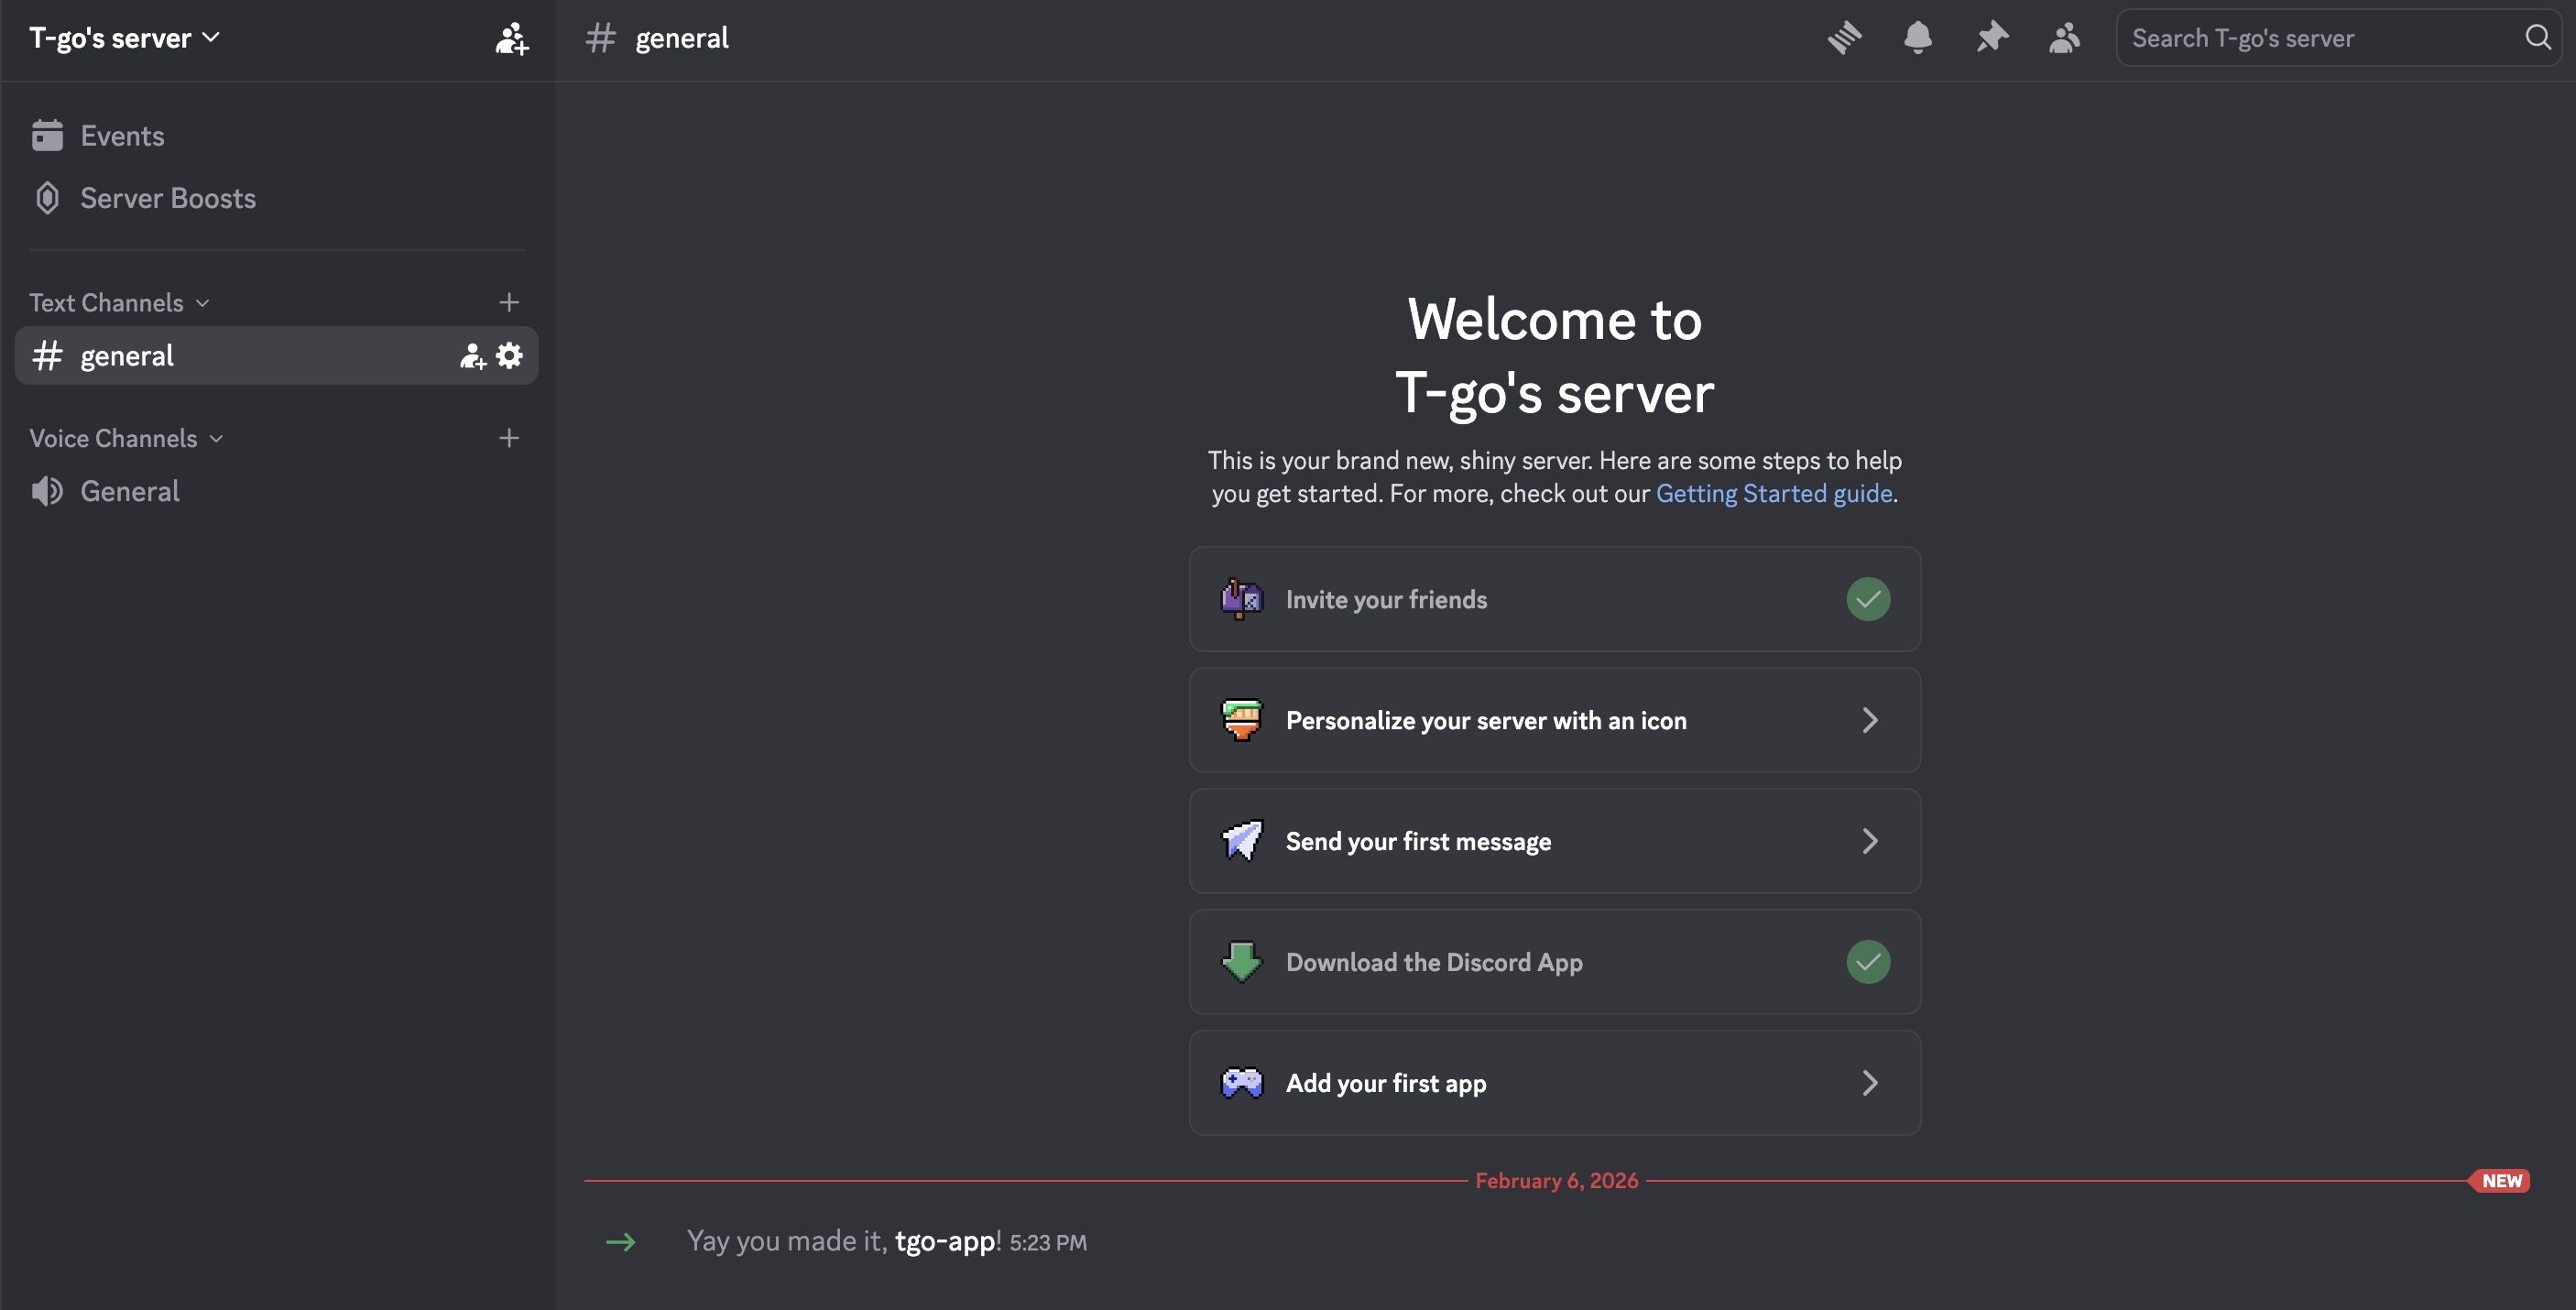Image resolution: width=2576 pixels, height=1310 pixels.
Task: Create an invite for the general channel
Action: [x=471, y=355]
